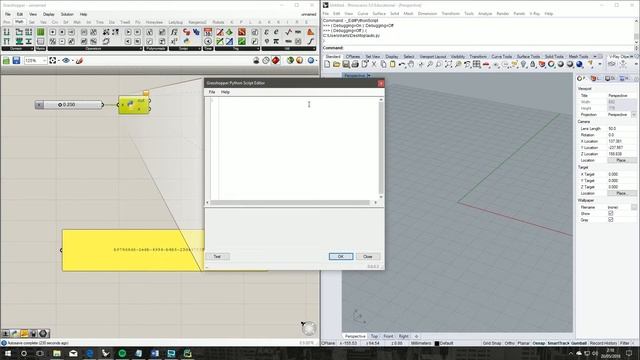Open the Mail app on the taskbar
The width and height of the screenshot is (640, 360).
[73, 353]
